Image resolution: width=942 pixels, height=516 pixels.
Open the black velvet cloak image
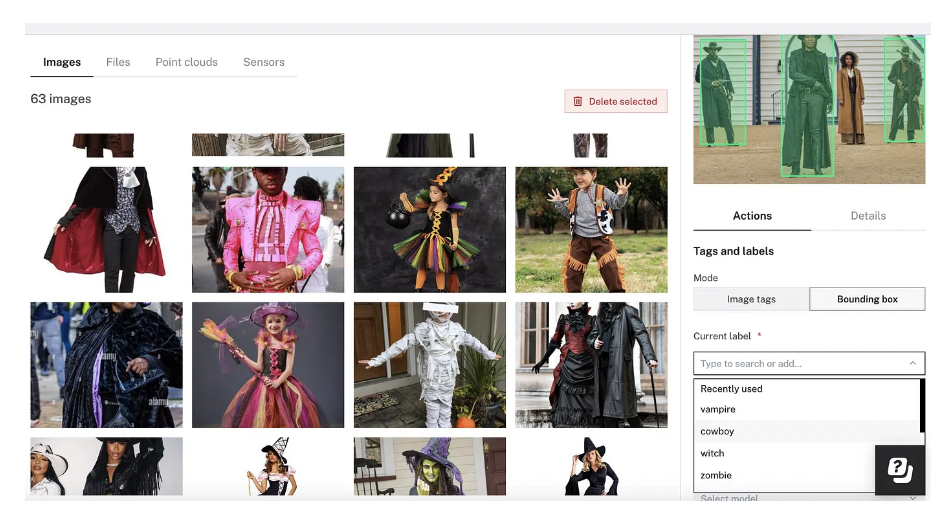106,365
